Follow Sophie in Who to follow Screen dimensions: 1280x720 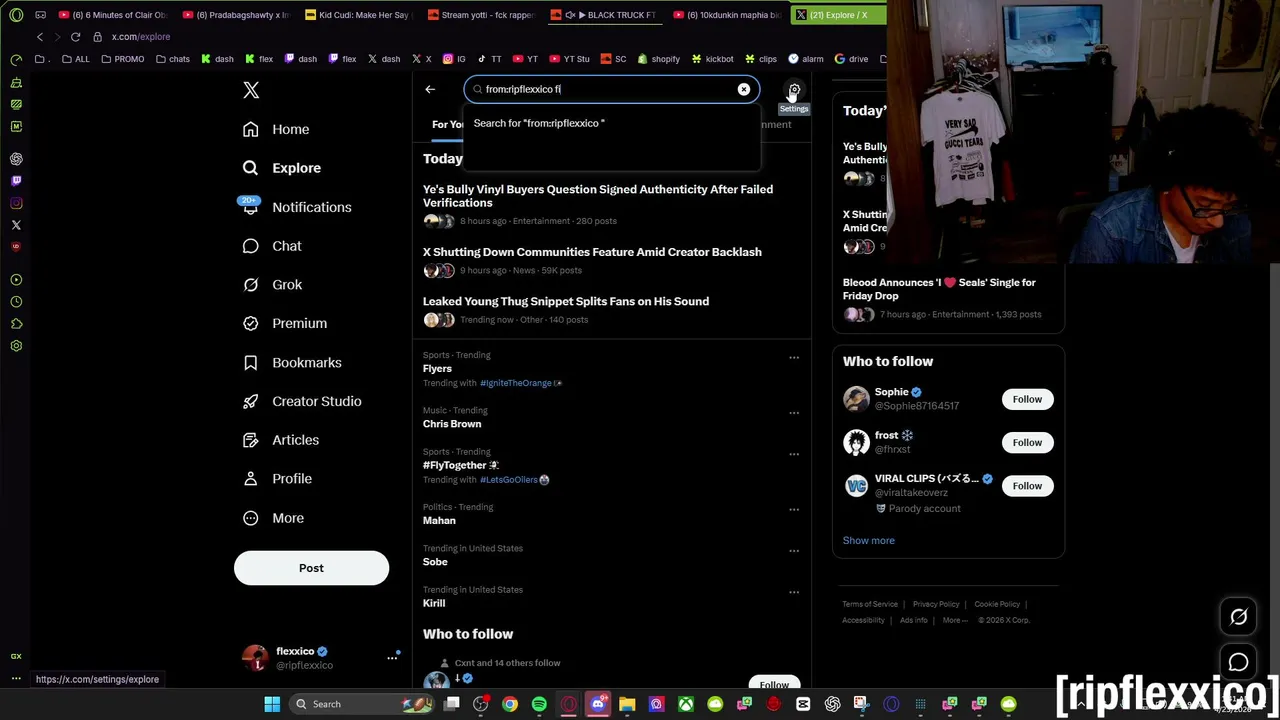(1027, 399)
